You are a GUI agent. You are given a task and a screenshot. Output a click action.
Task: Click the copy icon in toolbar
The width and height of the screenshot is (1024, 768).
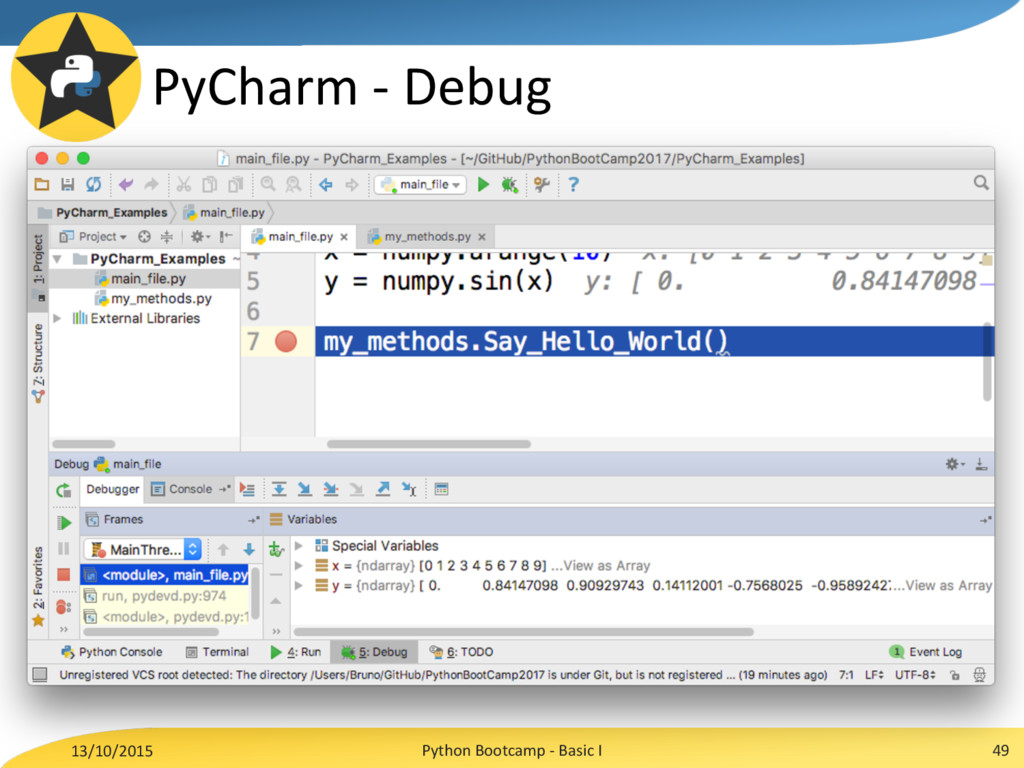(210, 185)
